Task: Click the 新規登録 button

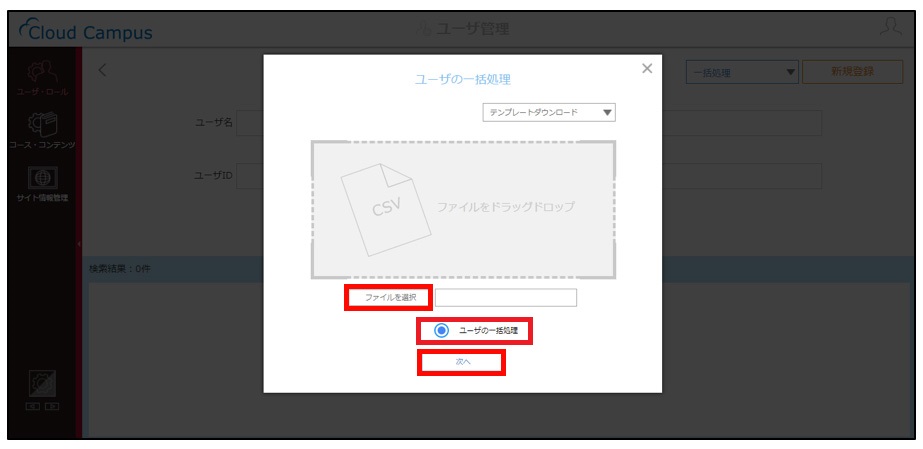Action: tap(852, 72)
